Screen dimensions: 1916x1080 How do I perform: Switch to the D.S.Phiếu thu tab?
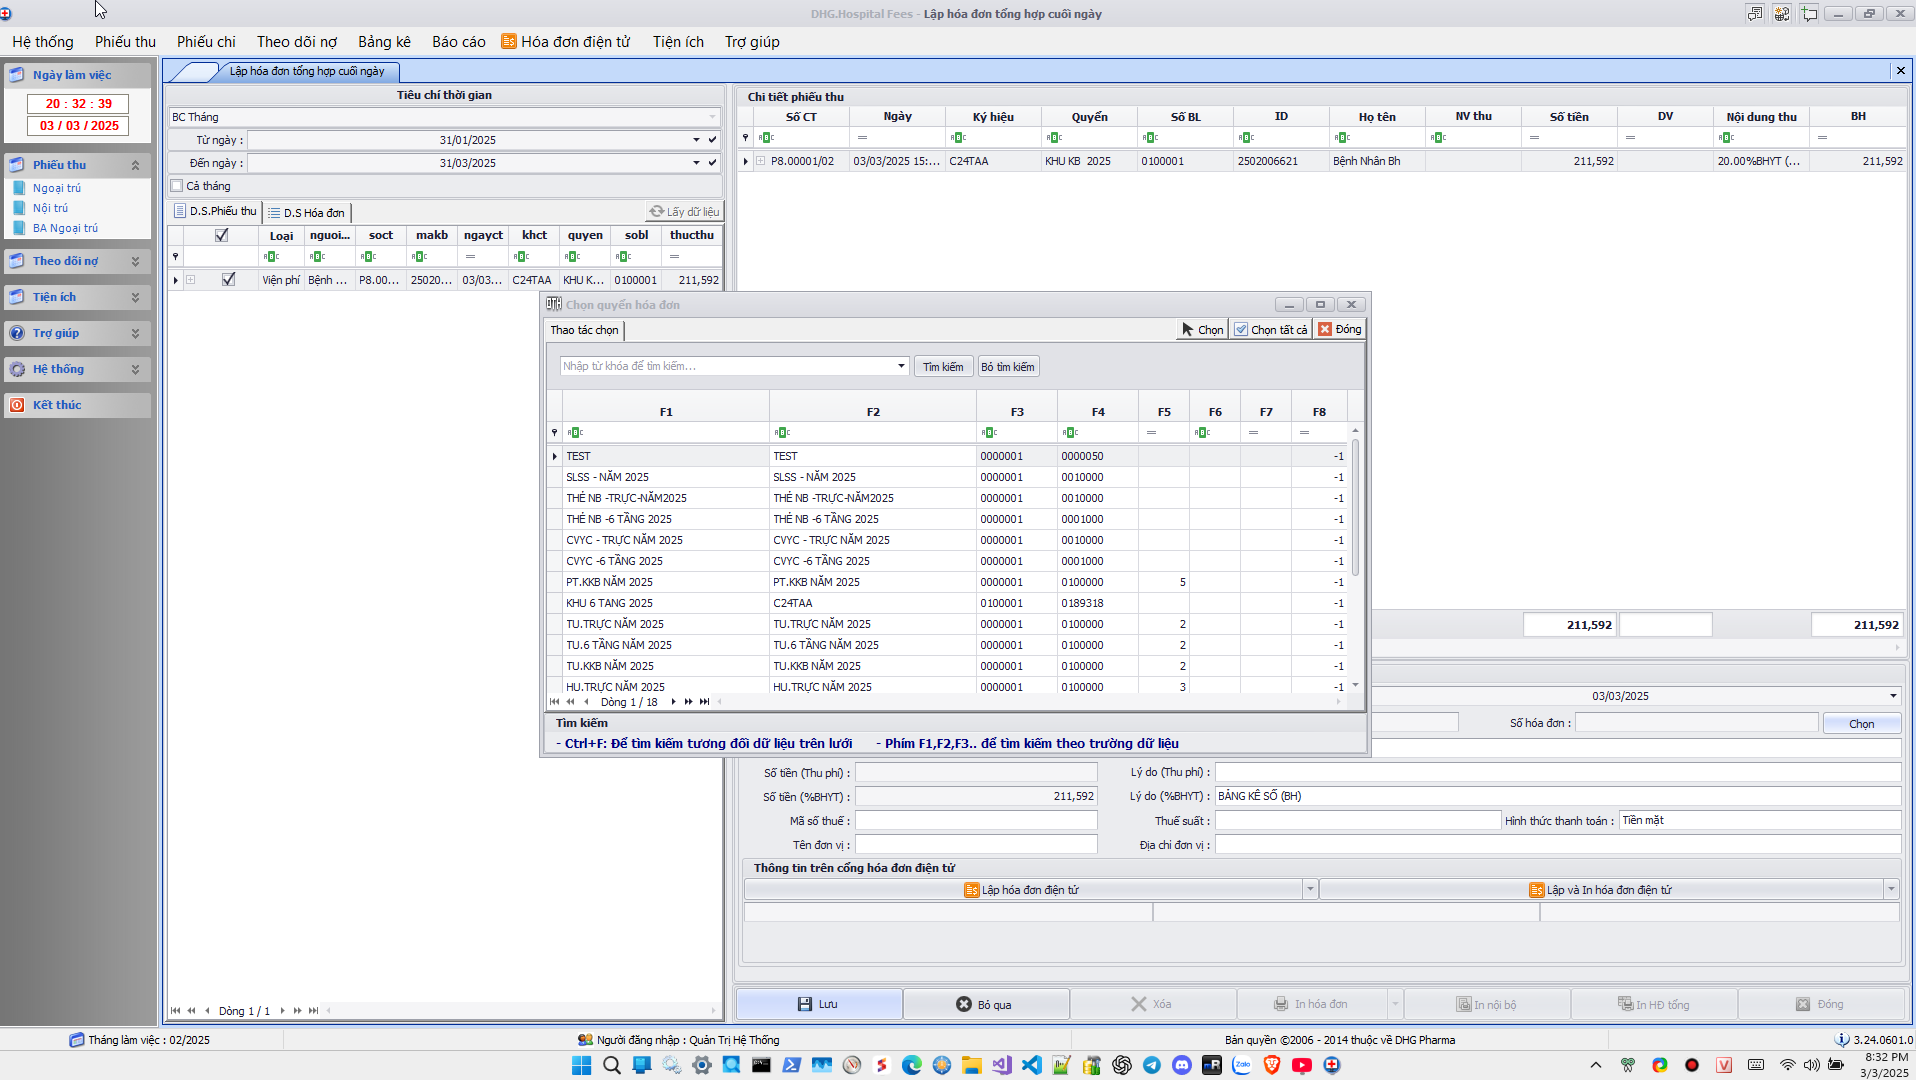coord(215,211)
